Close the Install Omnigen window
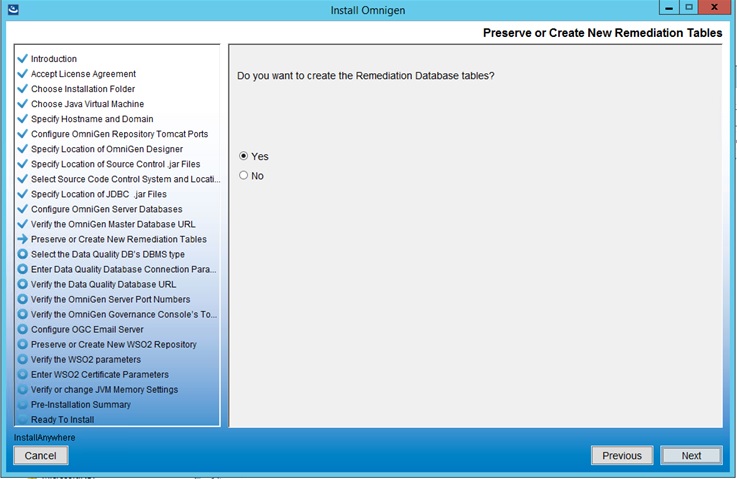The height and width of the screenshot is (479, 737). 714,8
